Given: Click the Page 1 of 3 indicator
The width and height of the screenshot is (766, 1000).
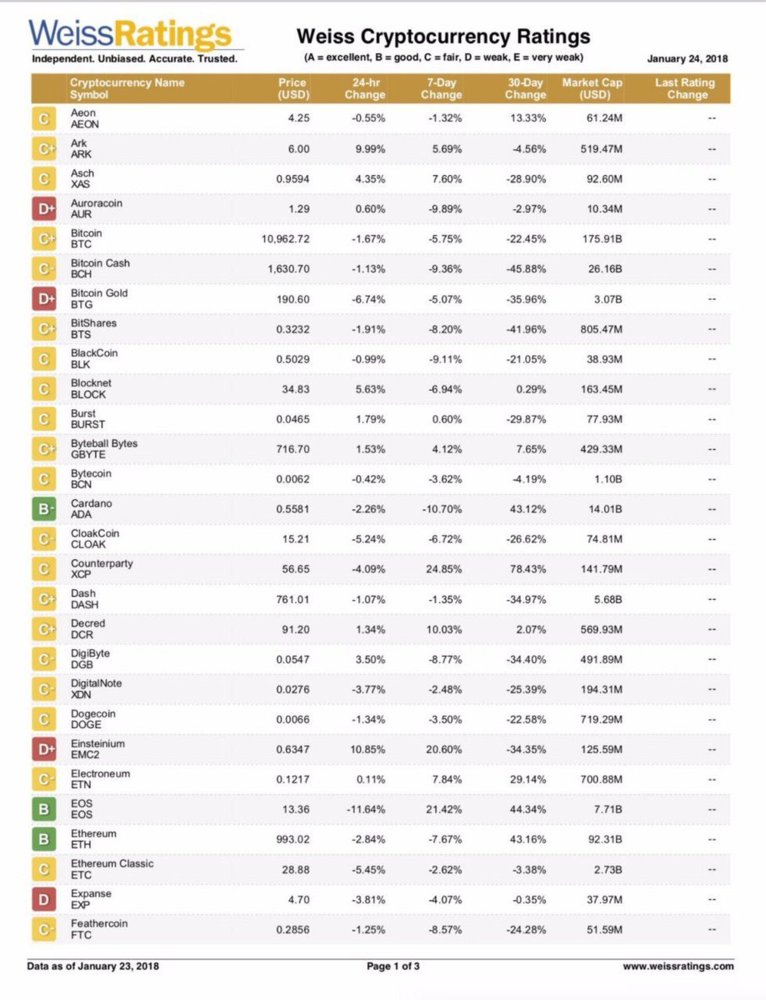Looking at the screenshot, I should [x=393, y=966].
